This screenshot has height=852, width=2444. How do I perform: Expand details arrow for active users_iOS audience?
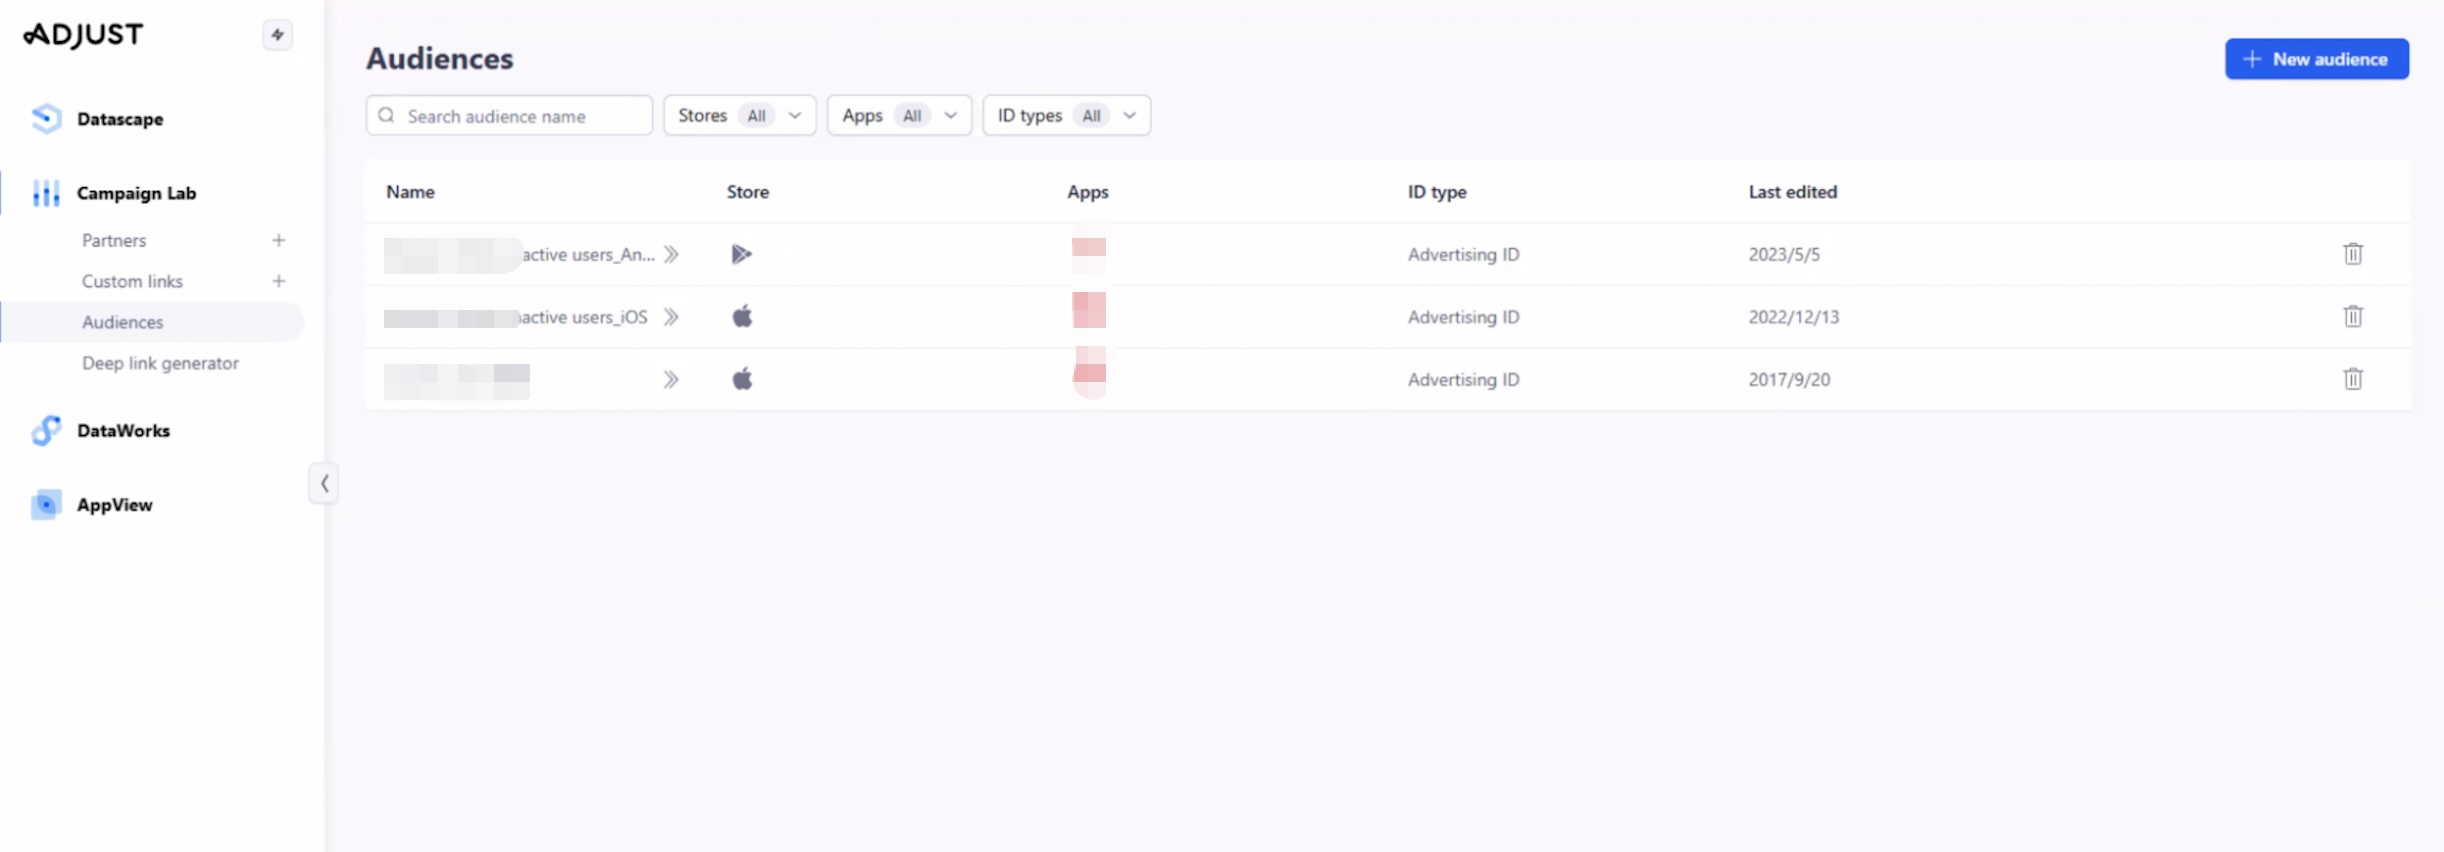pos(671,317)
